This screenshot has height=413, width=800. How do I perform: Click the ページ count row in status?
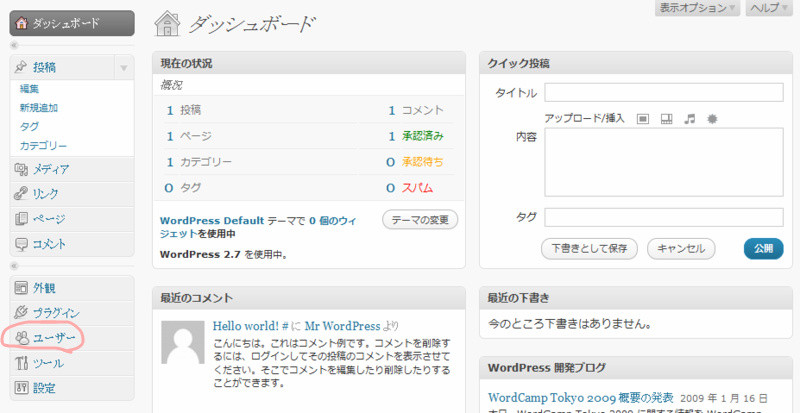(x=189, y=136)
